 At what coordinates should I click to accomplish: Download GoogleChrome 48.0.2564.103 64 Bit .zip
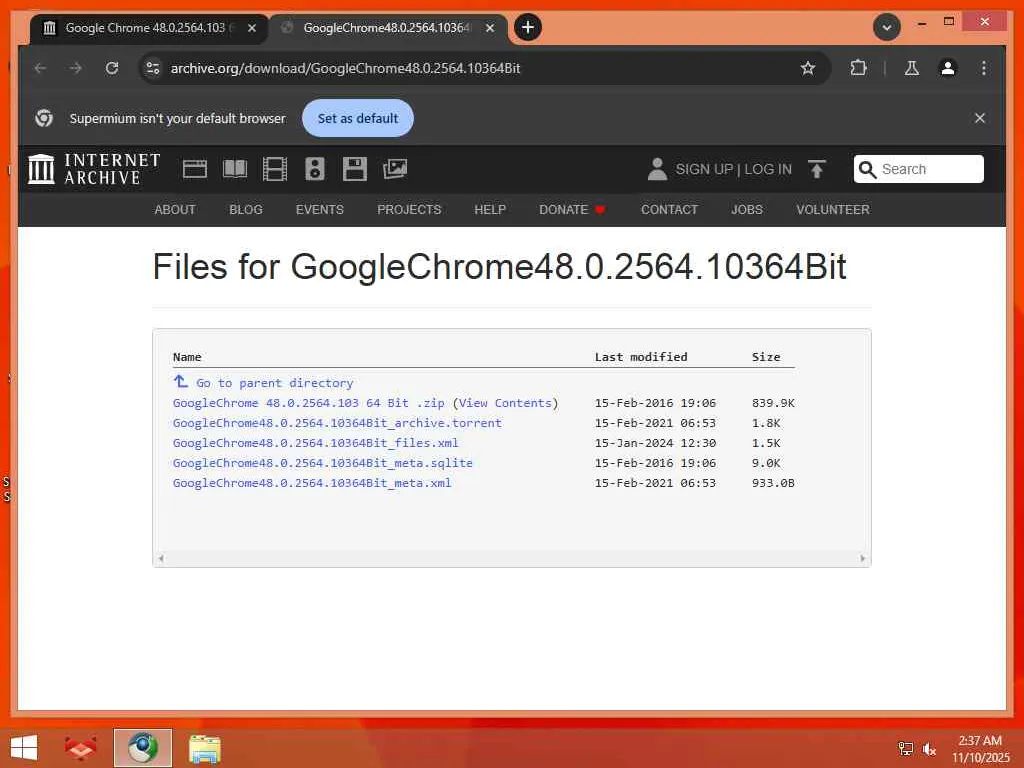308,403
